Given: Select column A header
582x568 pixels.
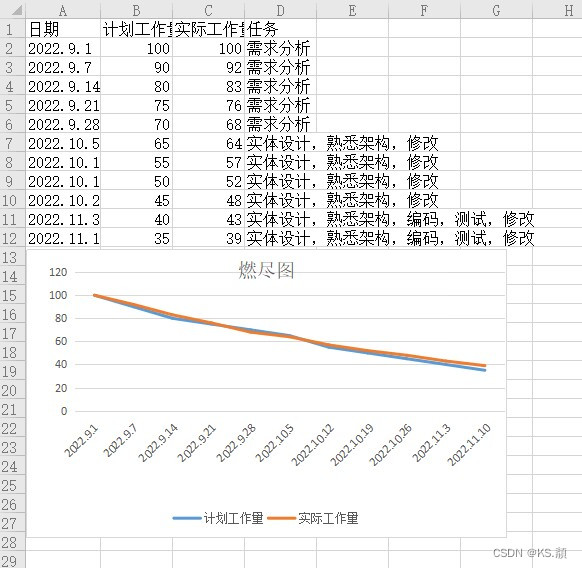Looking at the screenshot, I should point(63,10).
